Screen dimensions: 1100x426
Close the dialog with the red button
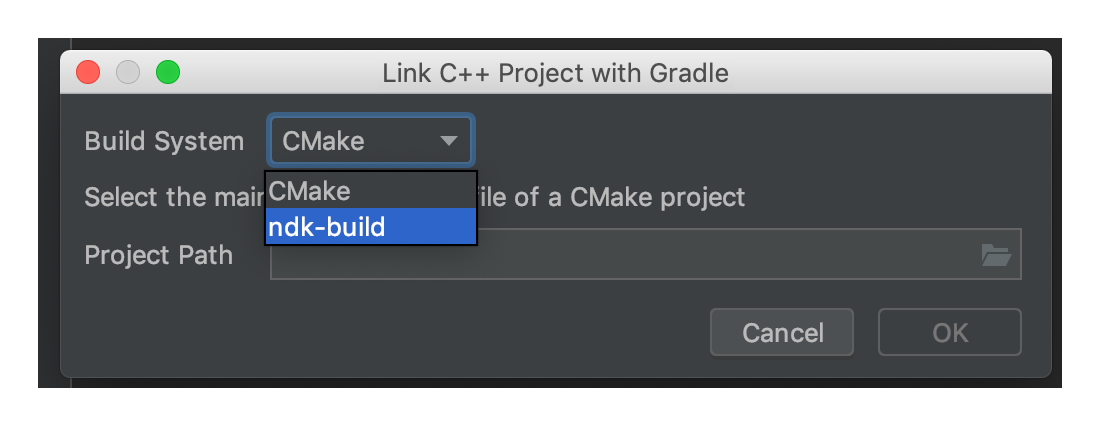tap(88, 72)
